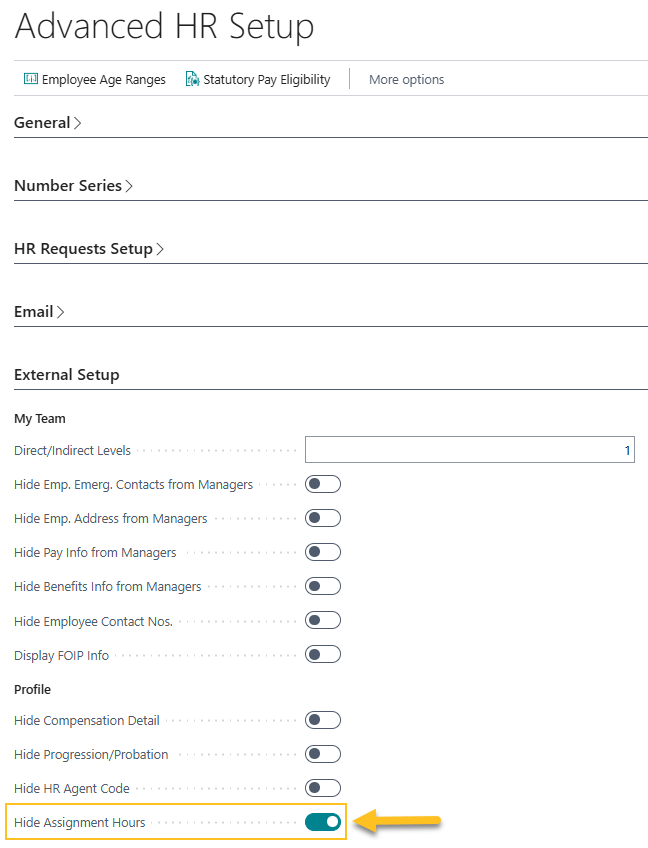Viewport: 648px width, 848px height.
Task: Click the Employee Age Ranges table icon
Action: point(32,78)
